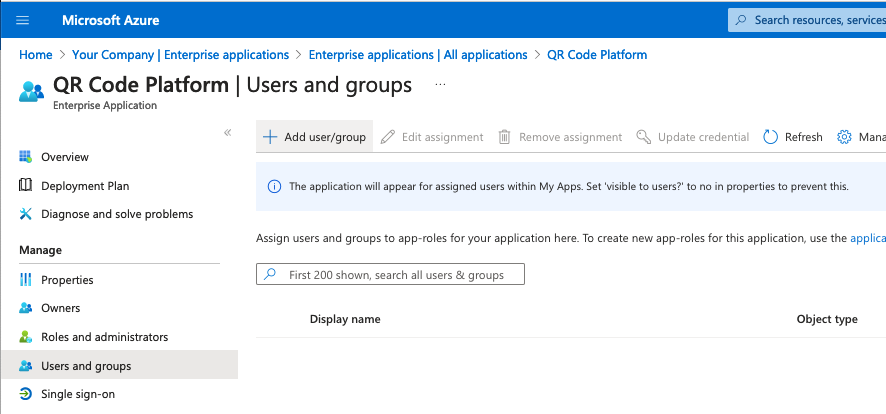The height and width of the screenshot is (414, 886).
Task: Focus the search all users & groups field
Action: click(390, 274)
